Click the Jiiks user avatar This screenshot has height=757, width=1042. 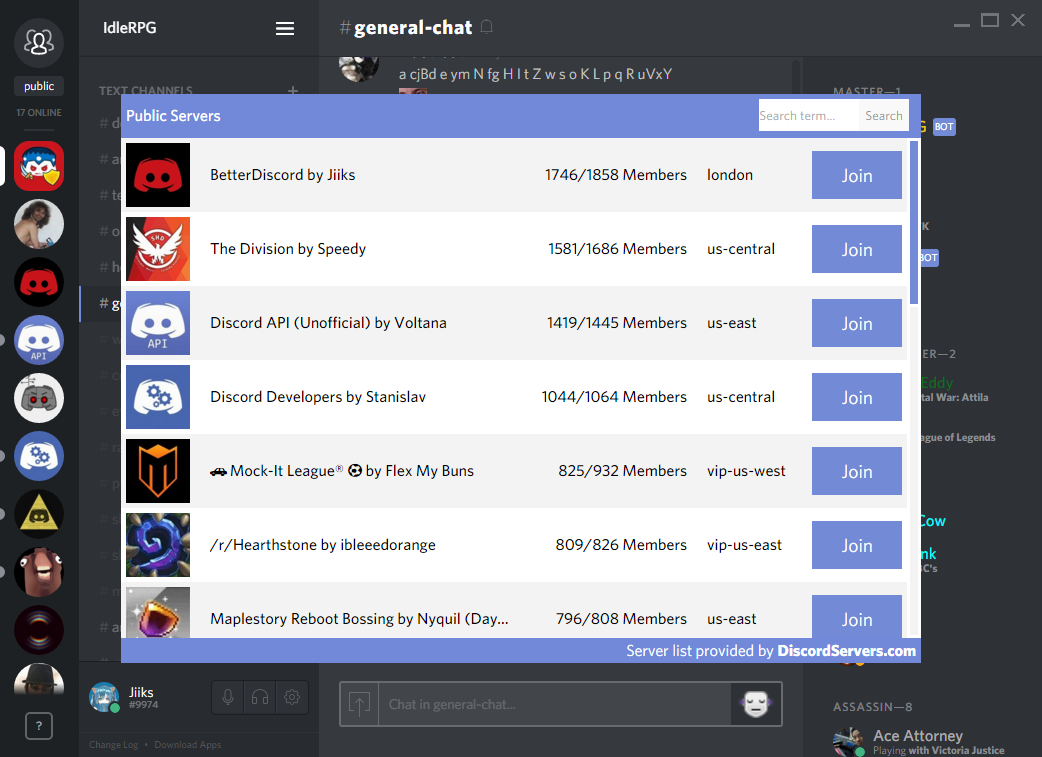coord(104,697)
